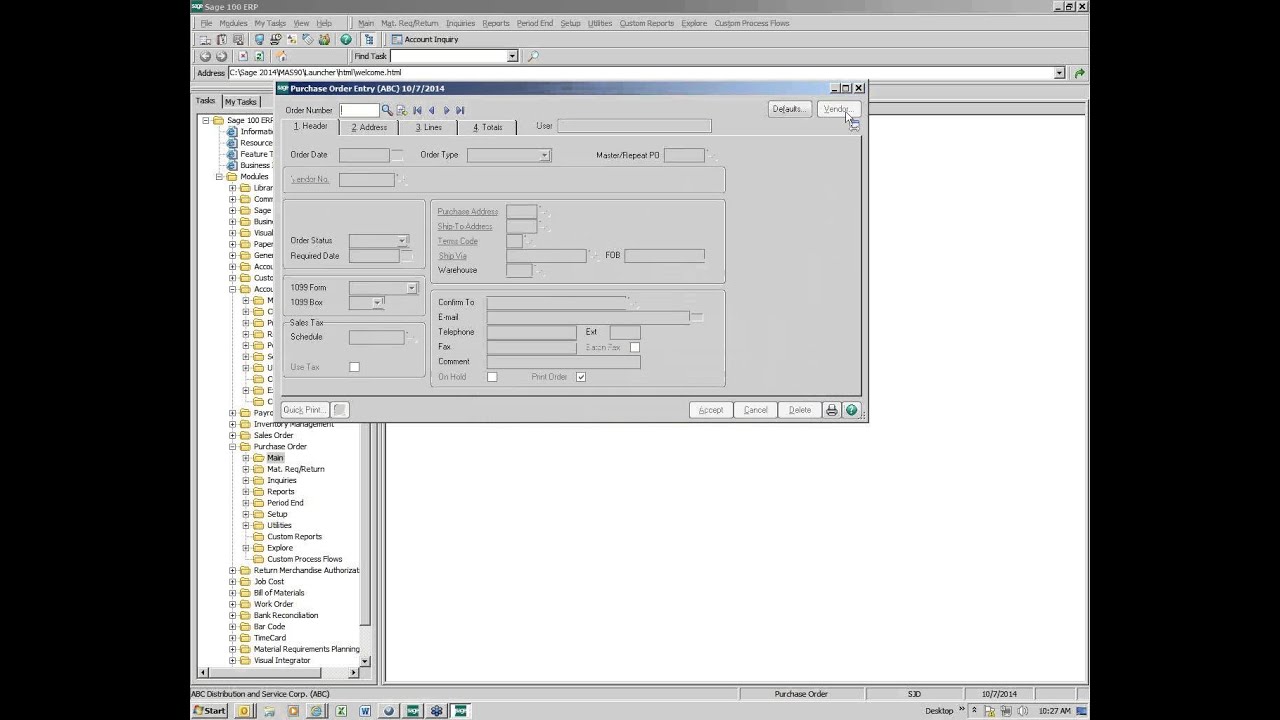
Task: Click the E-mail field action icon
Action: [696, 317]
